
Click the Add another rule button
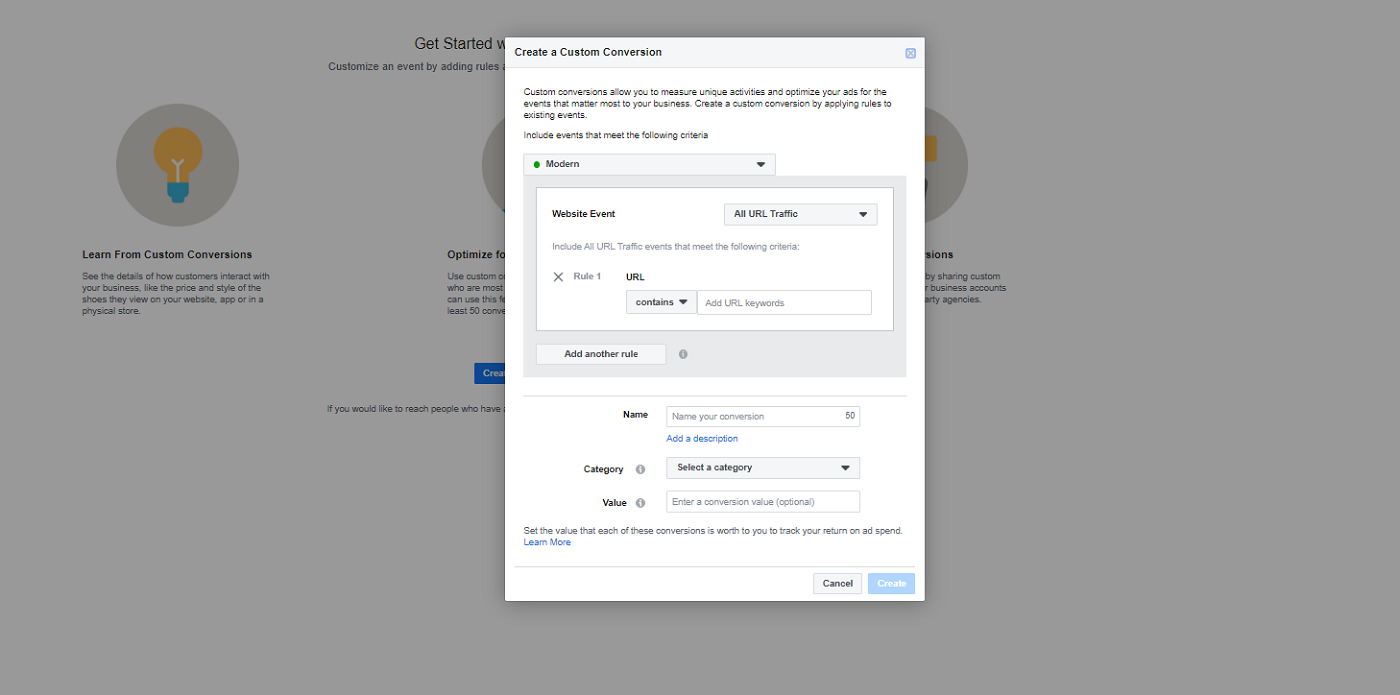(601, 354)
